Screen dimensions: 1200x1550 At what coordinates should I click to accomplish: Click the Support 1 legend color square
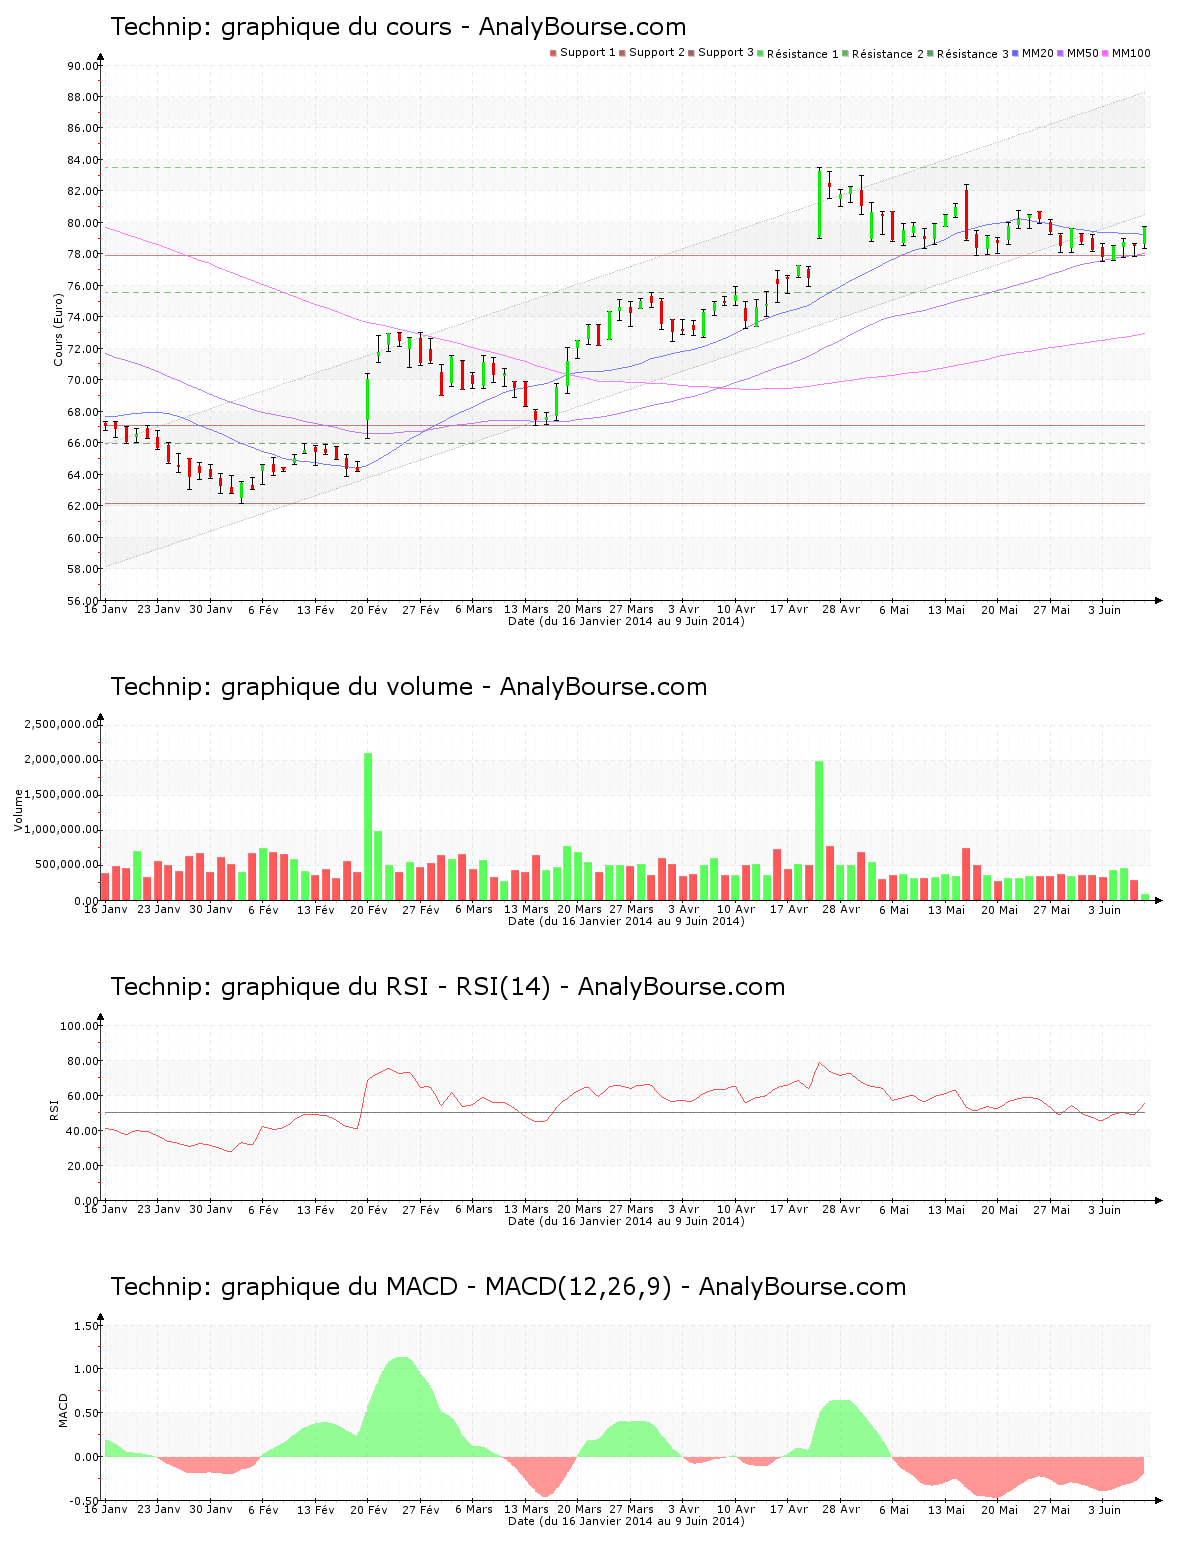553,53
